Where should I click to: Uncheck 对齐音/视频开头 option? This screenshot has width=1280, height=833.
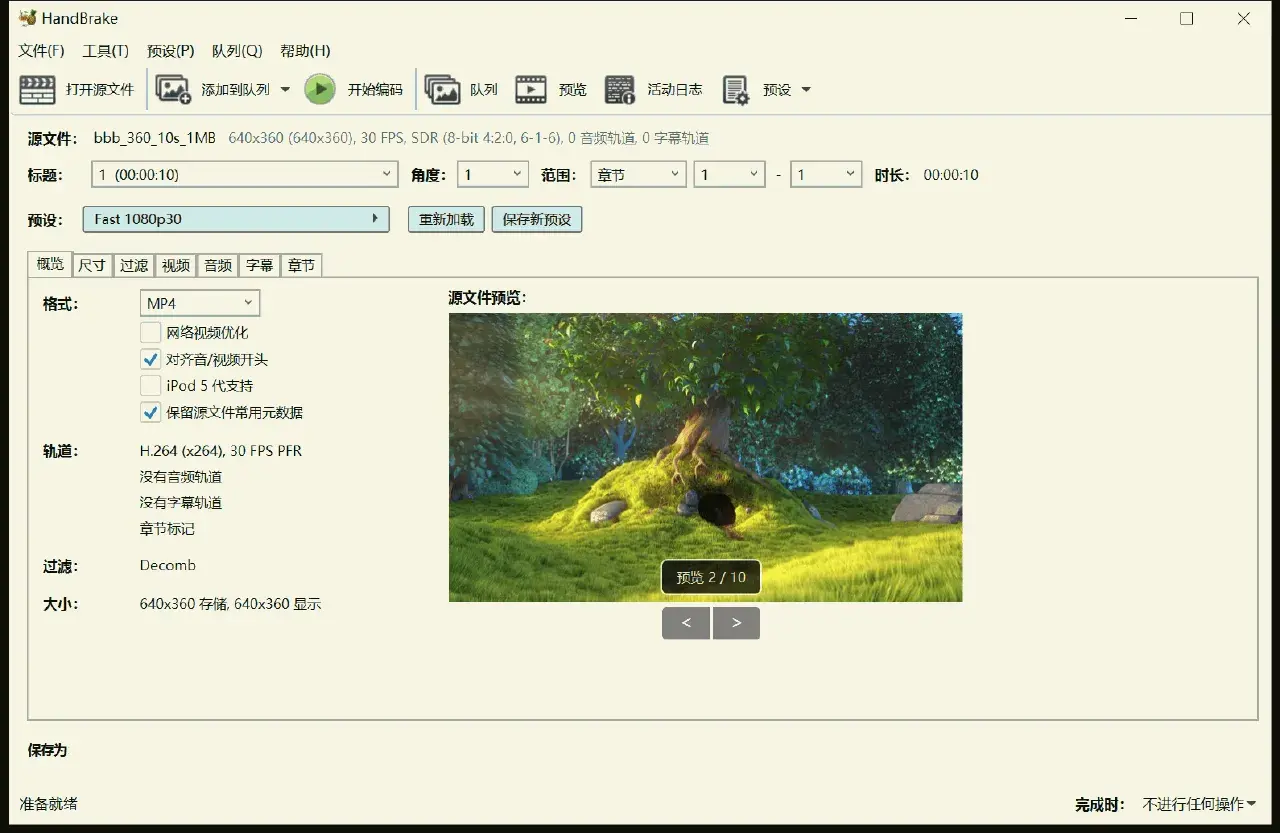pos(150,359)
